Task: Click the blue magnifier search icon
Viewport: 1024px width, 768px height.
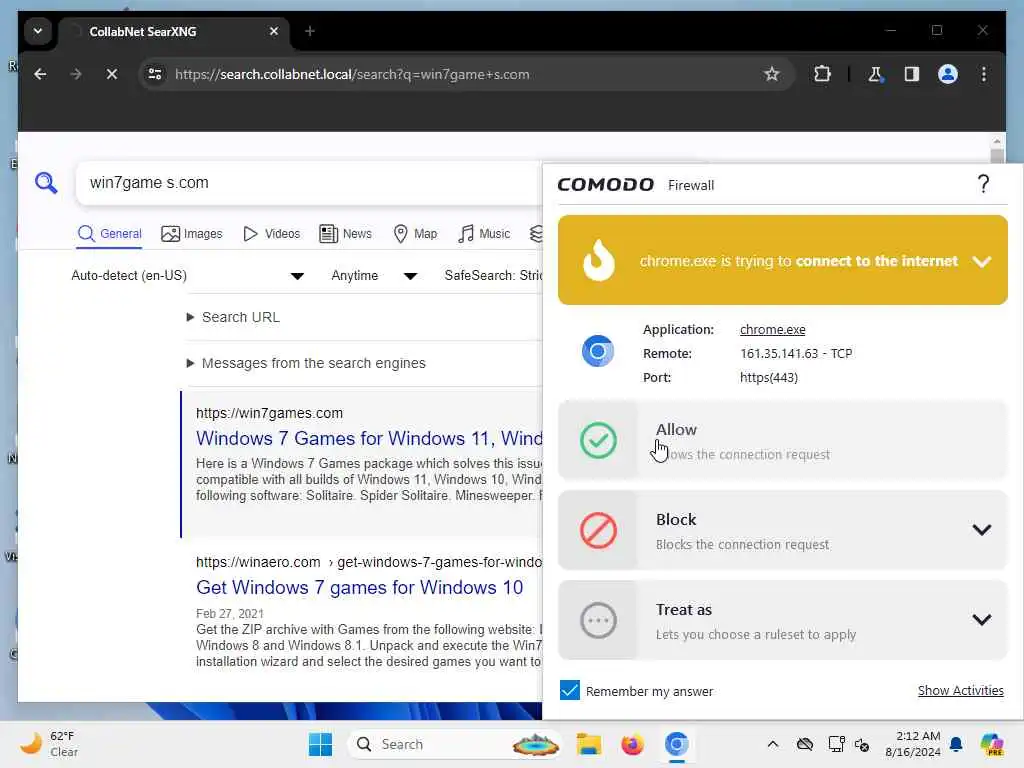Action: click(46, 183)
